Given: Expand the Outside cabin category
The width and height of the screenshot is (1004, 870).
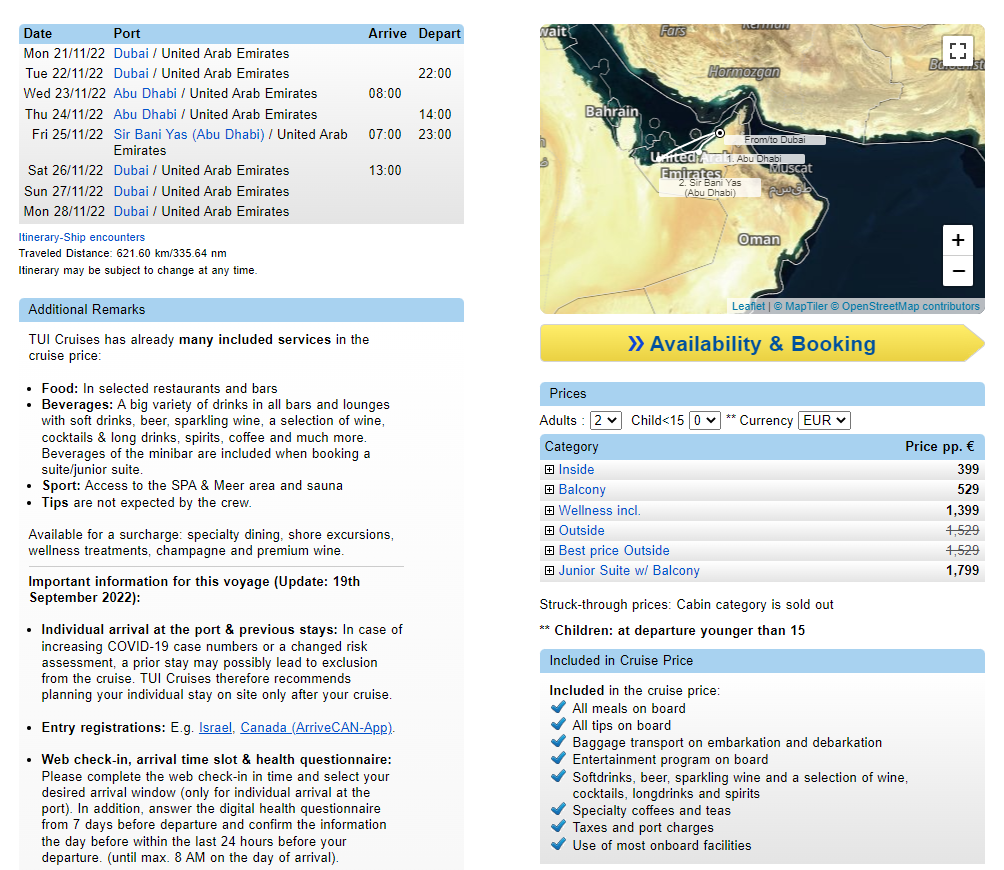Looking at the screenshot, I should [x=549, y=530].
